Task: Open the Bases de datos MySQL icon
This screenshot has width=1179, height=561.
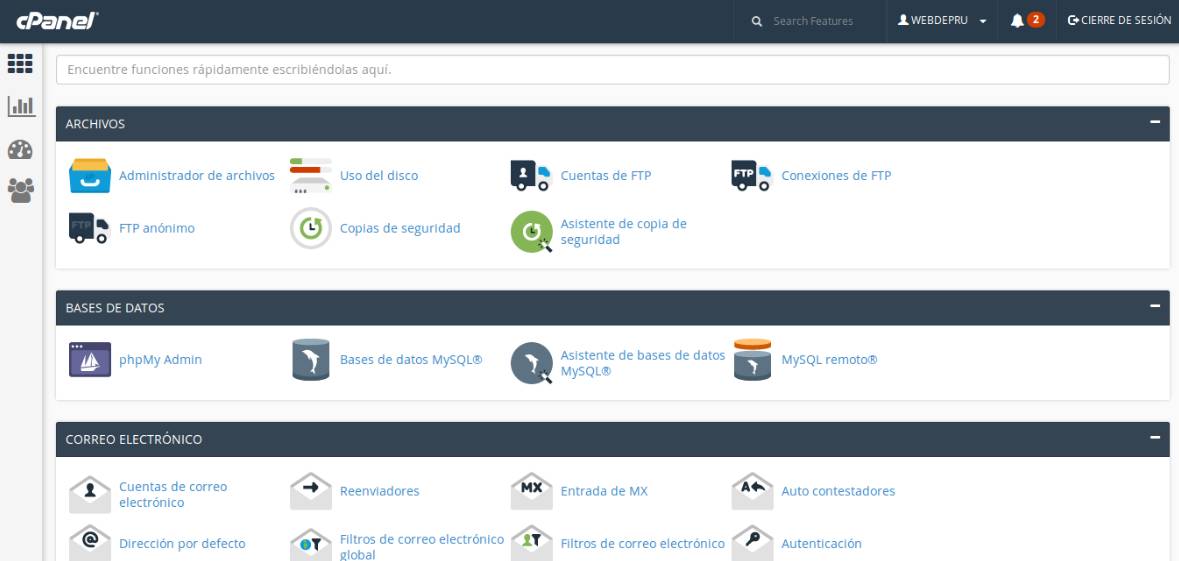Action: pyautogui.click(x=309, y=360)
